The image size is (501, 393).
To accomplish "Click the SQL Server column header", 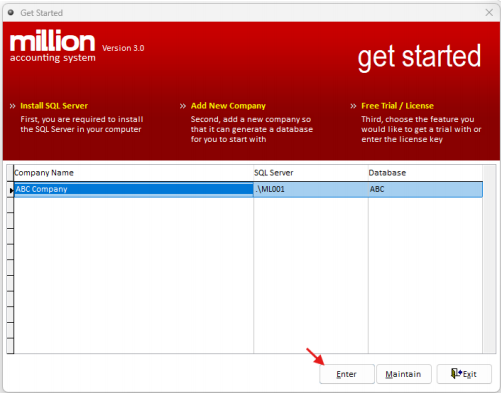I will click(311, 173).
